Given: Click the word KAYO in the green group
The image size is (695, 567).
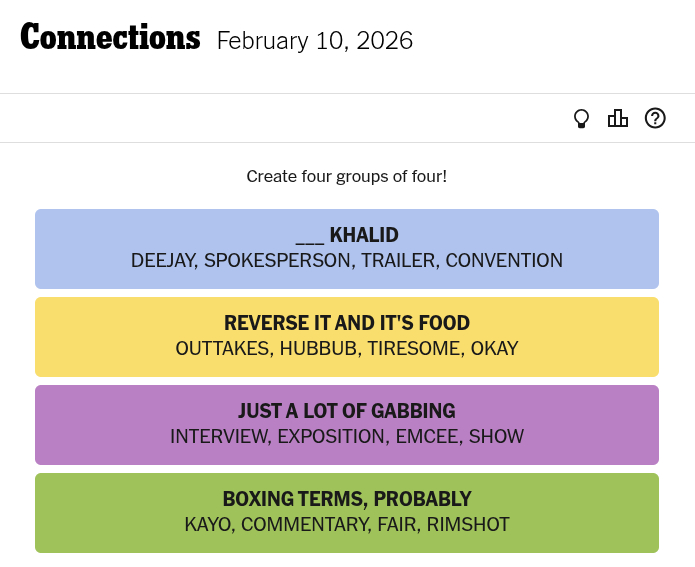Looking at the screenshot, I should point(208,525).
